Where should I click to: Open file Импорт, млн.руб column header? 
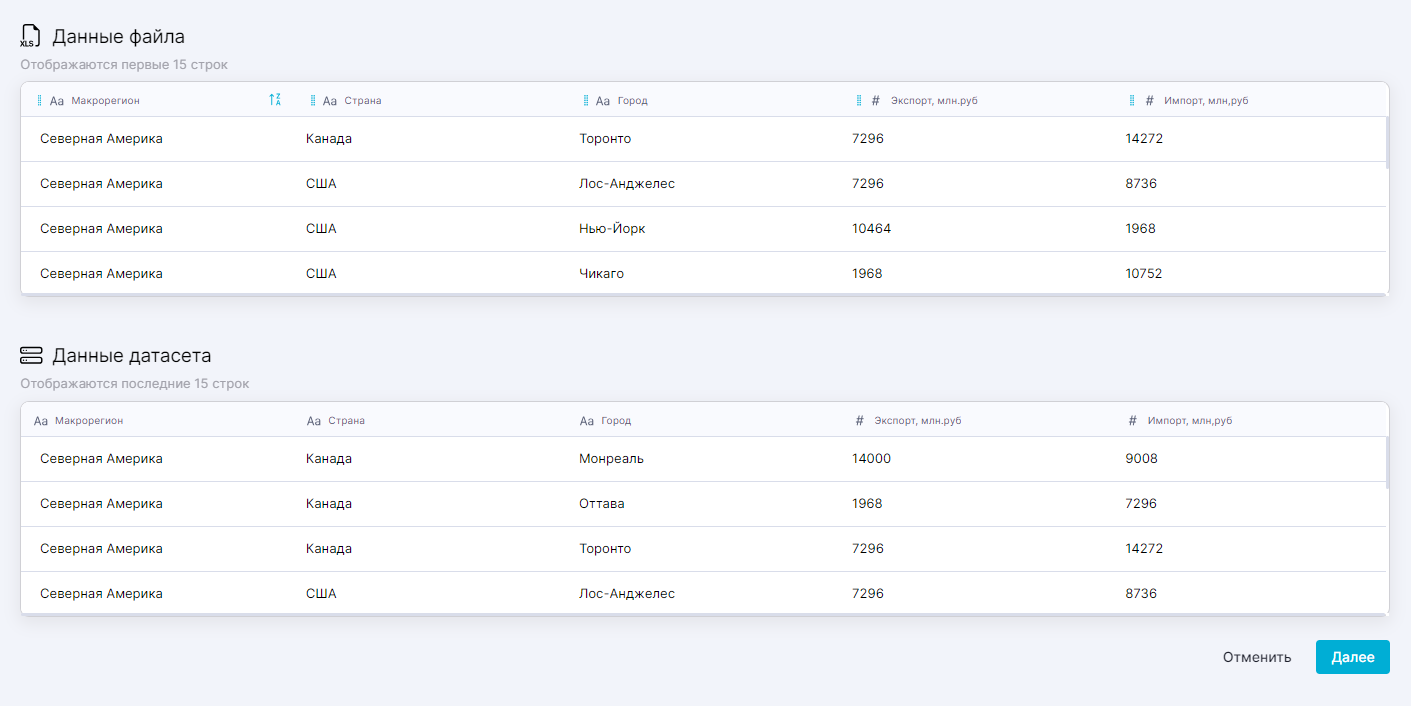1205,101
